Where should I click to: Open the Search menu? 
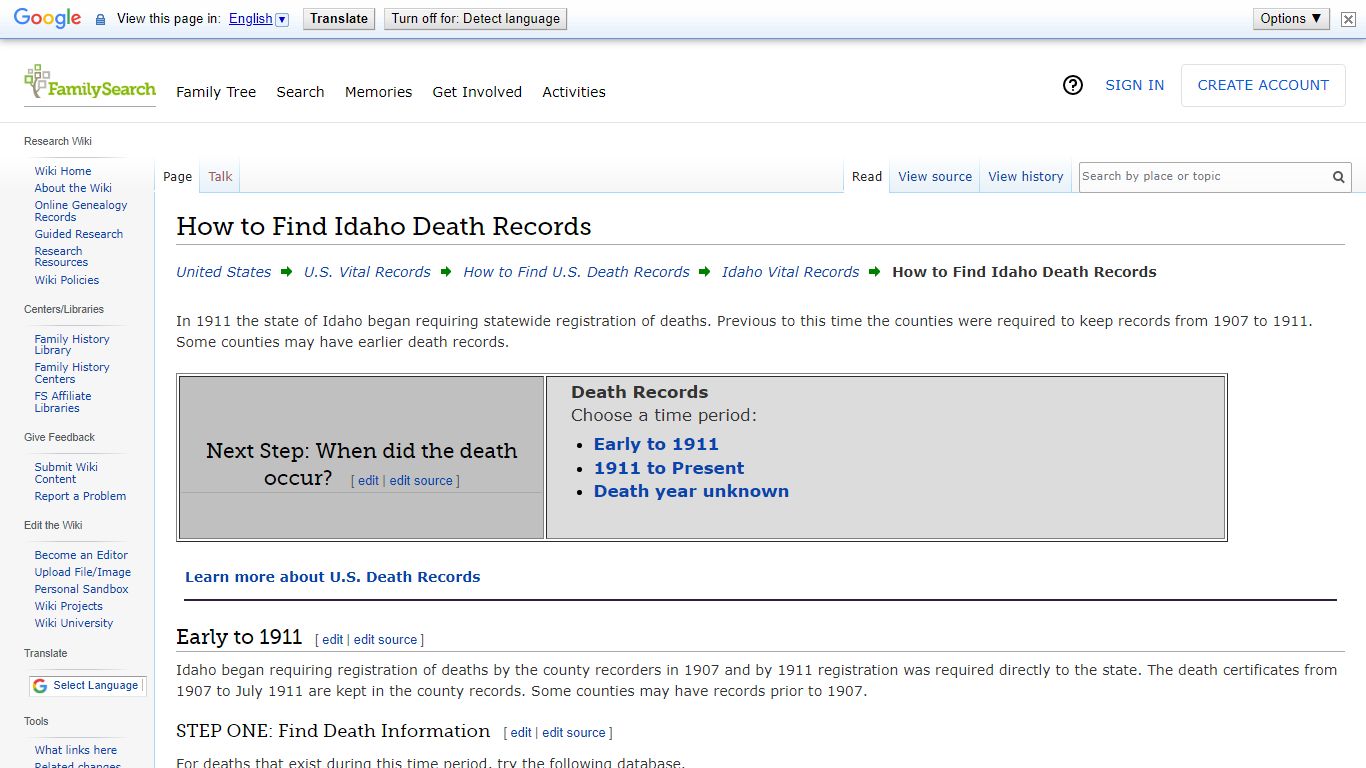(300, 92)
